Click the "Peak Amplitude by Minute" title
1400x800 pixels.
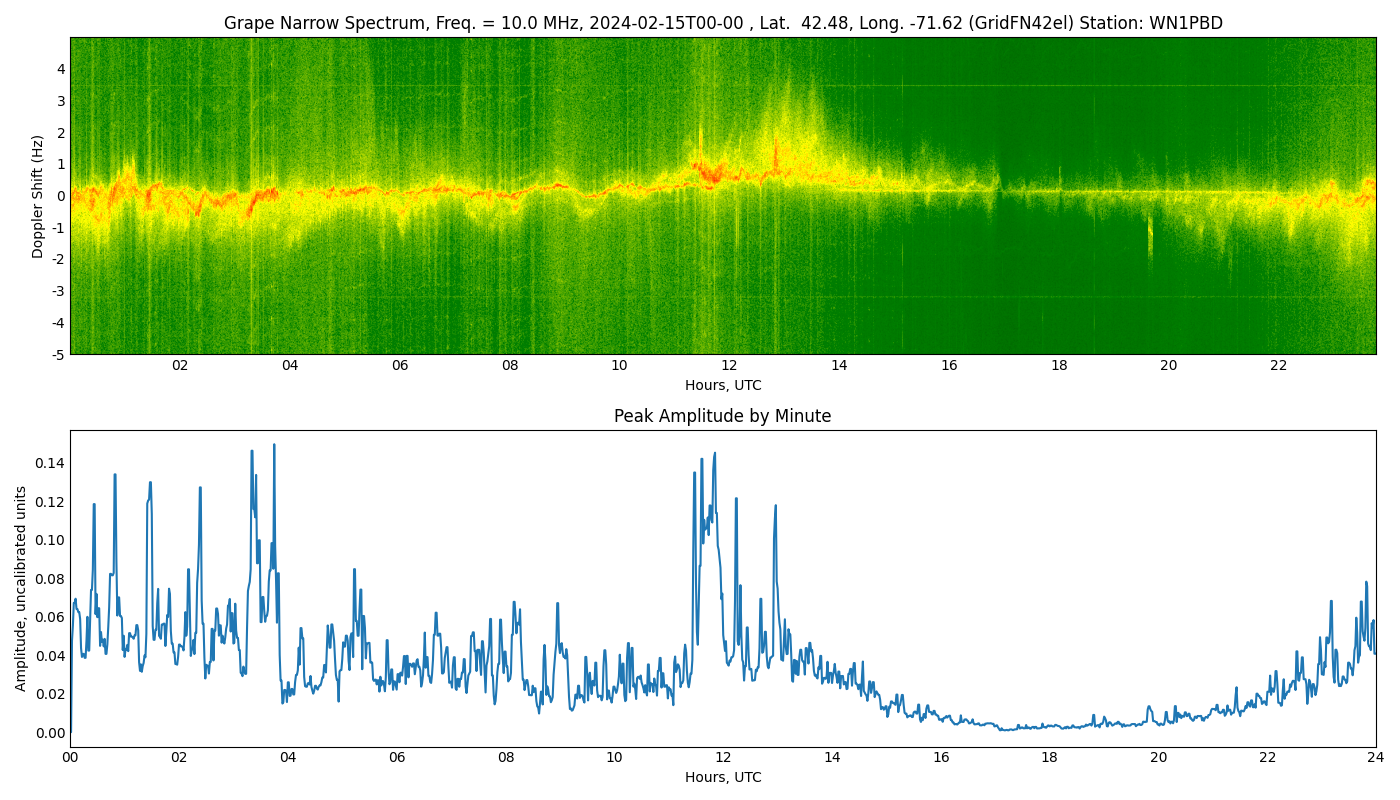(722, 416)
